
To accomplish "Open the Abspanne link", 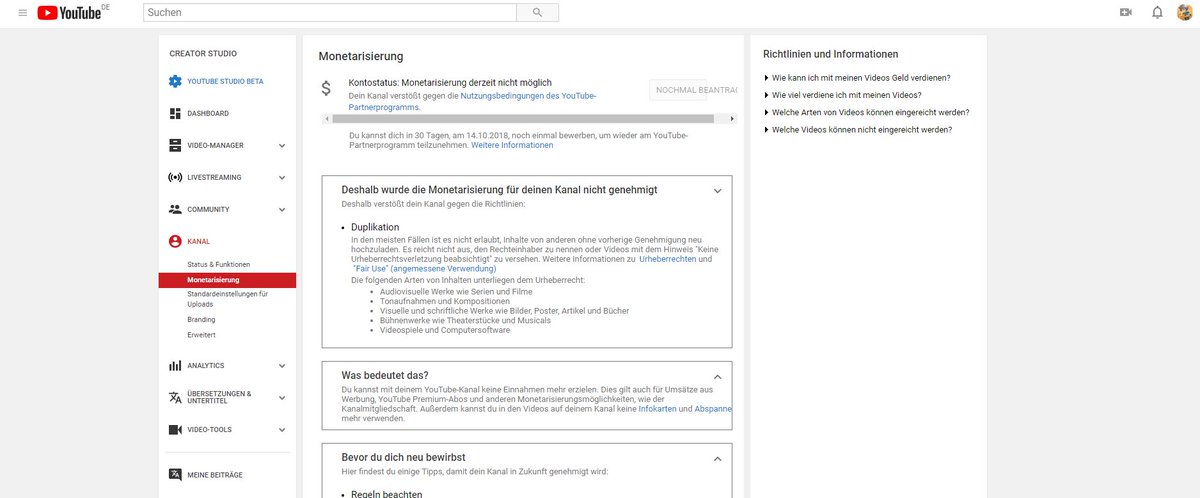I will (x=712, y=409).
